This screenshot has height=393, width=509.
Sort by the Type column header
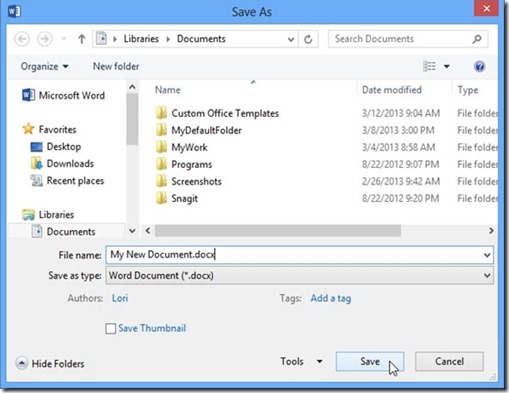pyautogui.click(x=468, y=90)
